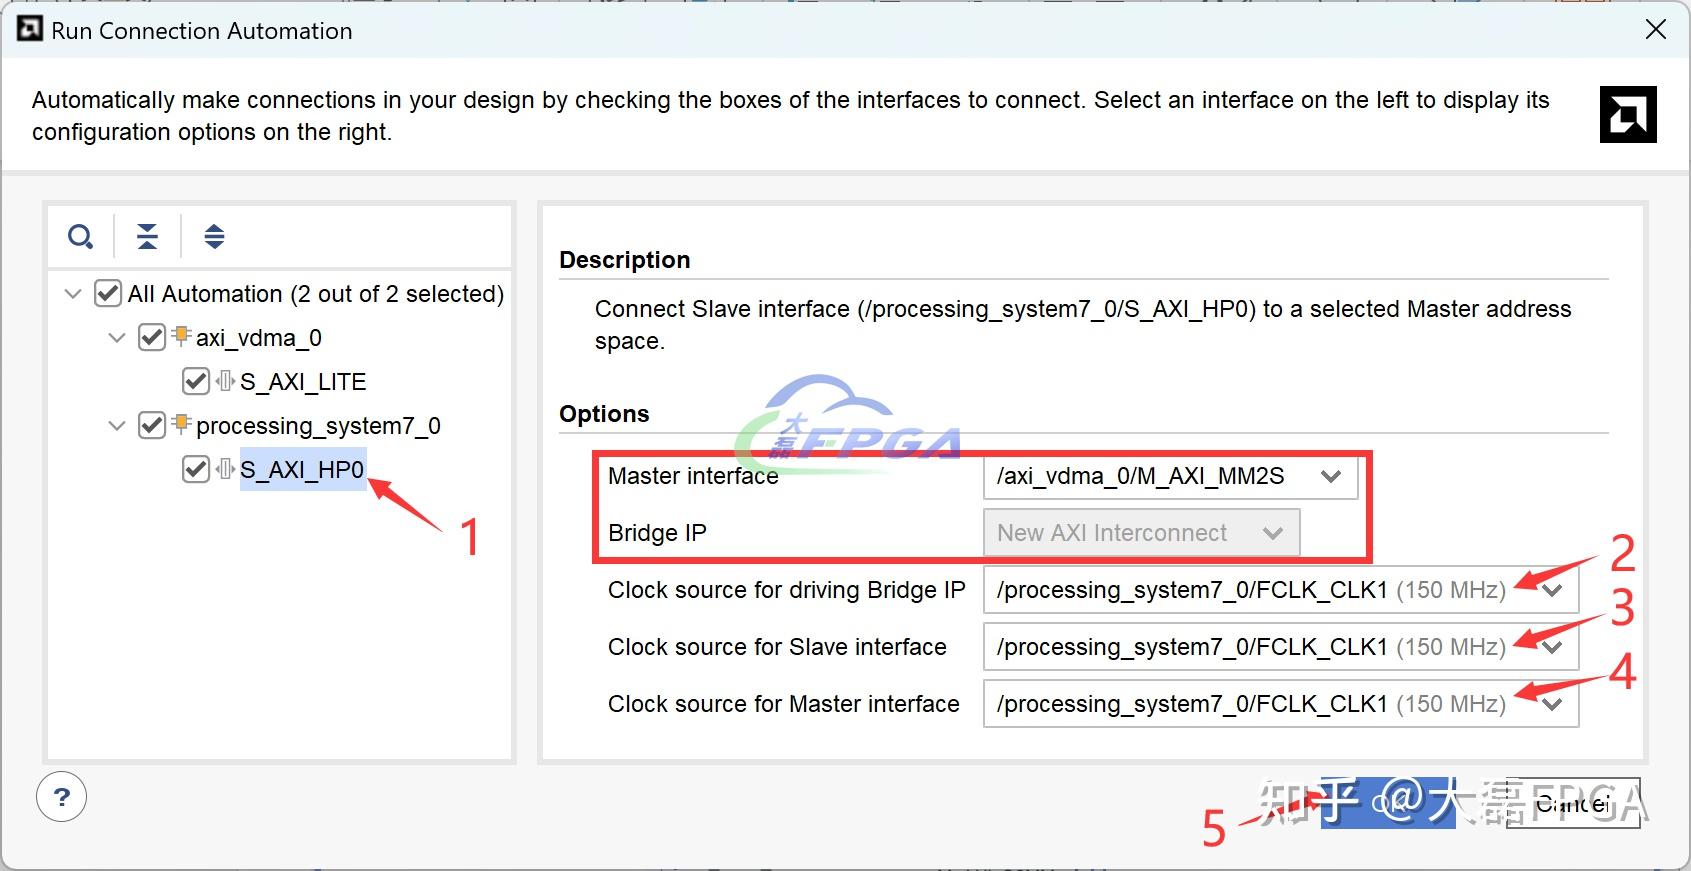The image size is (1691, 871).
Task: Click the axi_vdma_0 block icon
Action: 181,336
